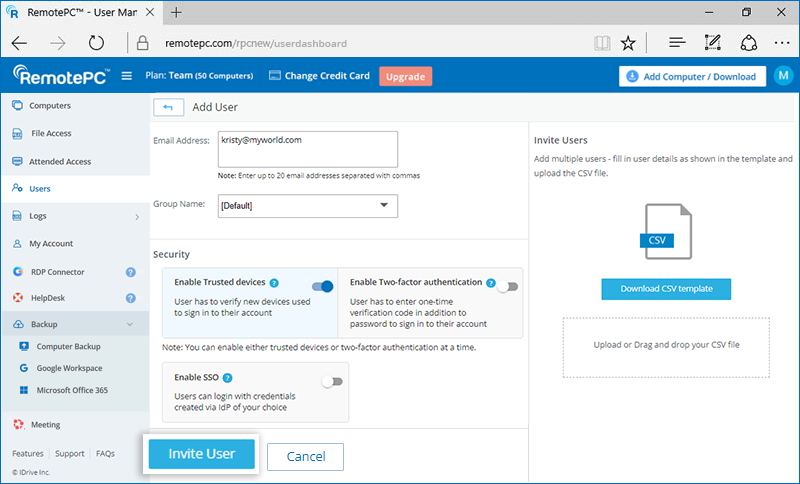Viewport: 800px width, 484px height.
Task: Click the Email Address text field
Action: (308, 150)
